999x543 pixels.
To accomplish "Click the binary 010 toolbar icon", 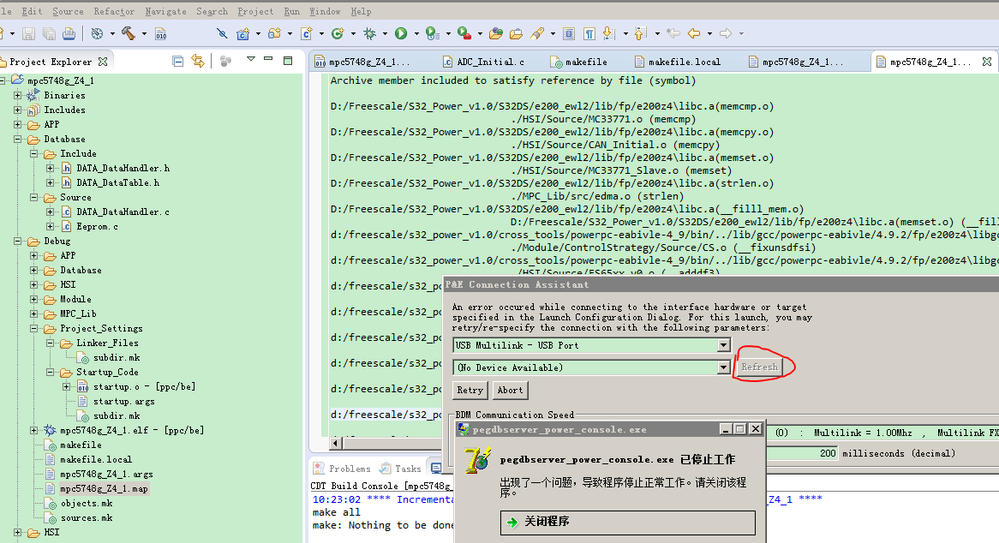I will click(161, 34).
